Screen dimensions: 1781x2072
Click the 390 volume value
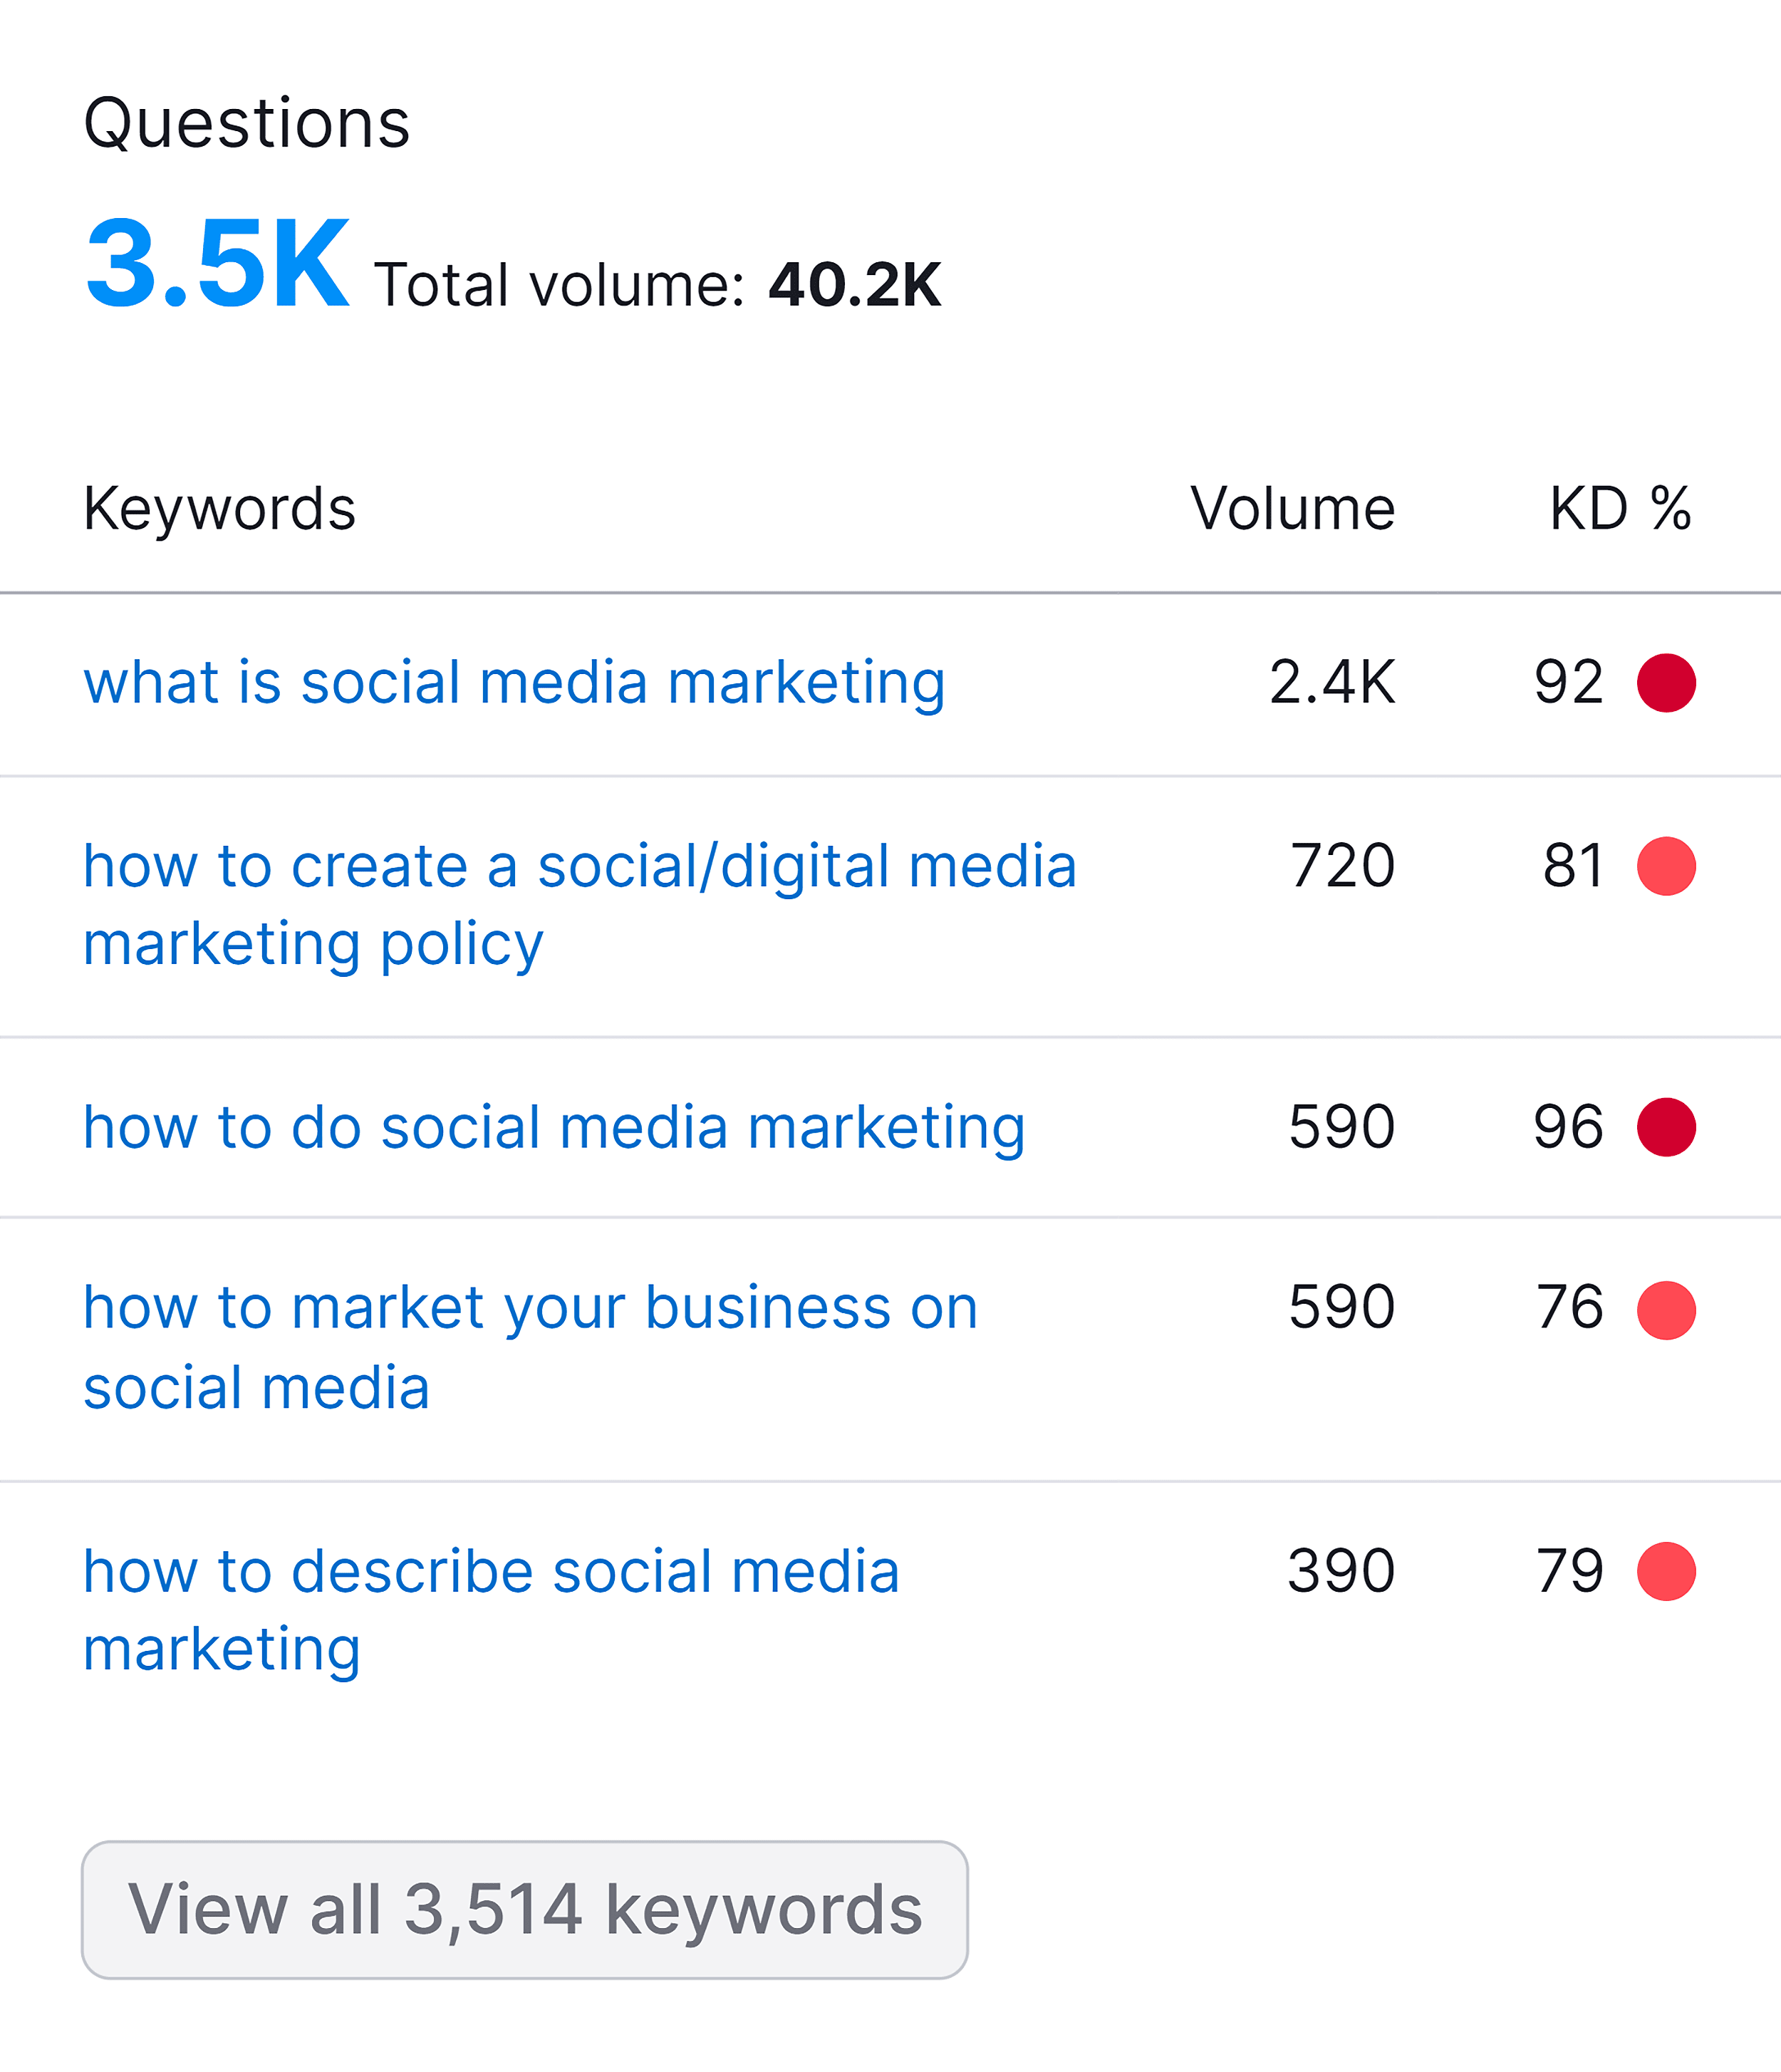coord(1341,1571)
